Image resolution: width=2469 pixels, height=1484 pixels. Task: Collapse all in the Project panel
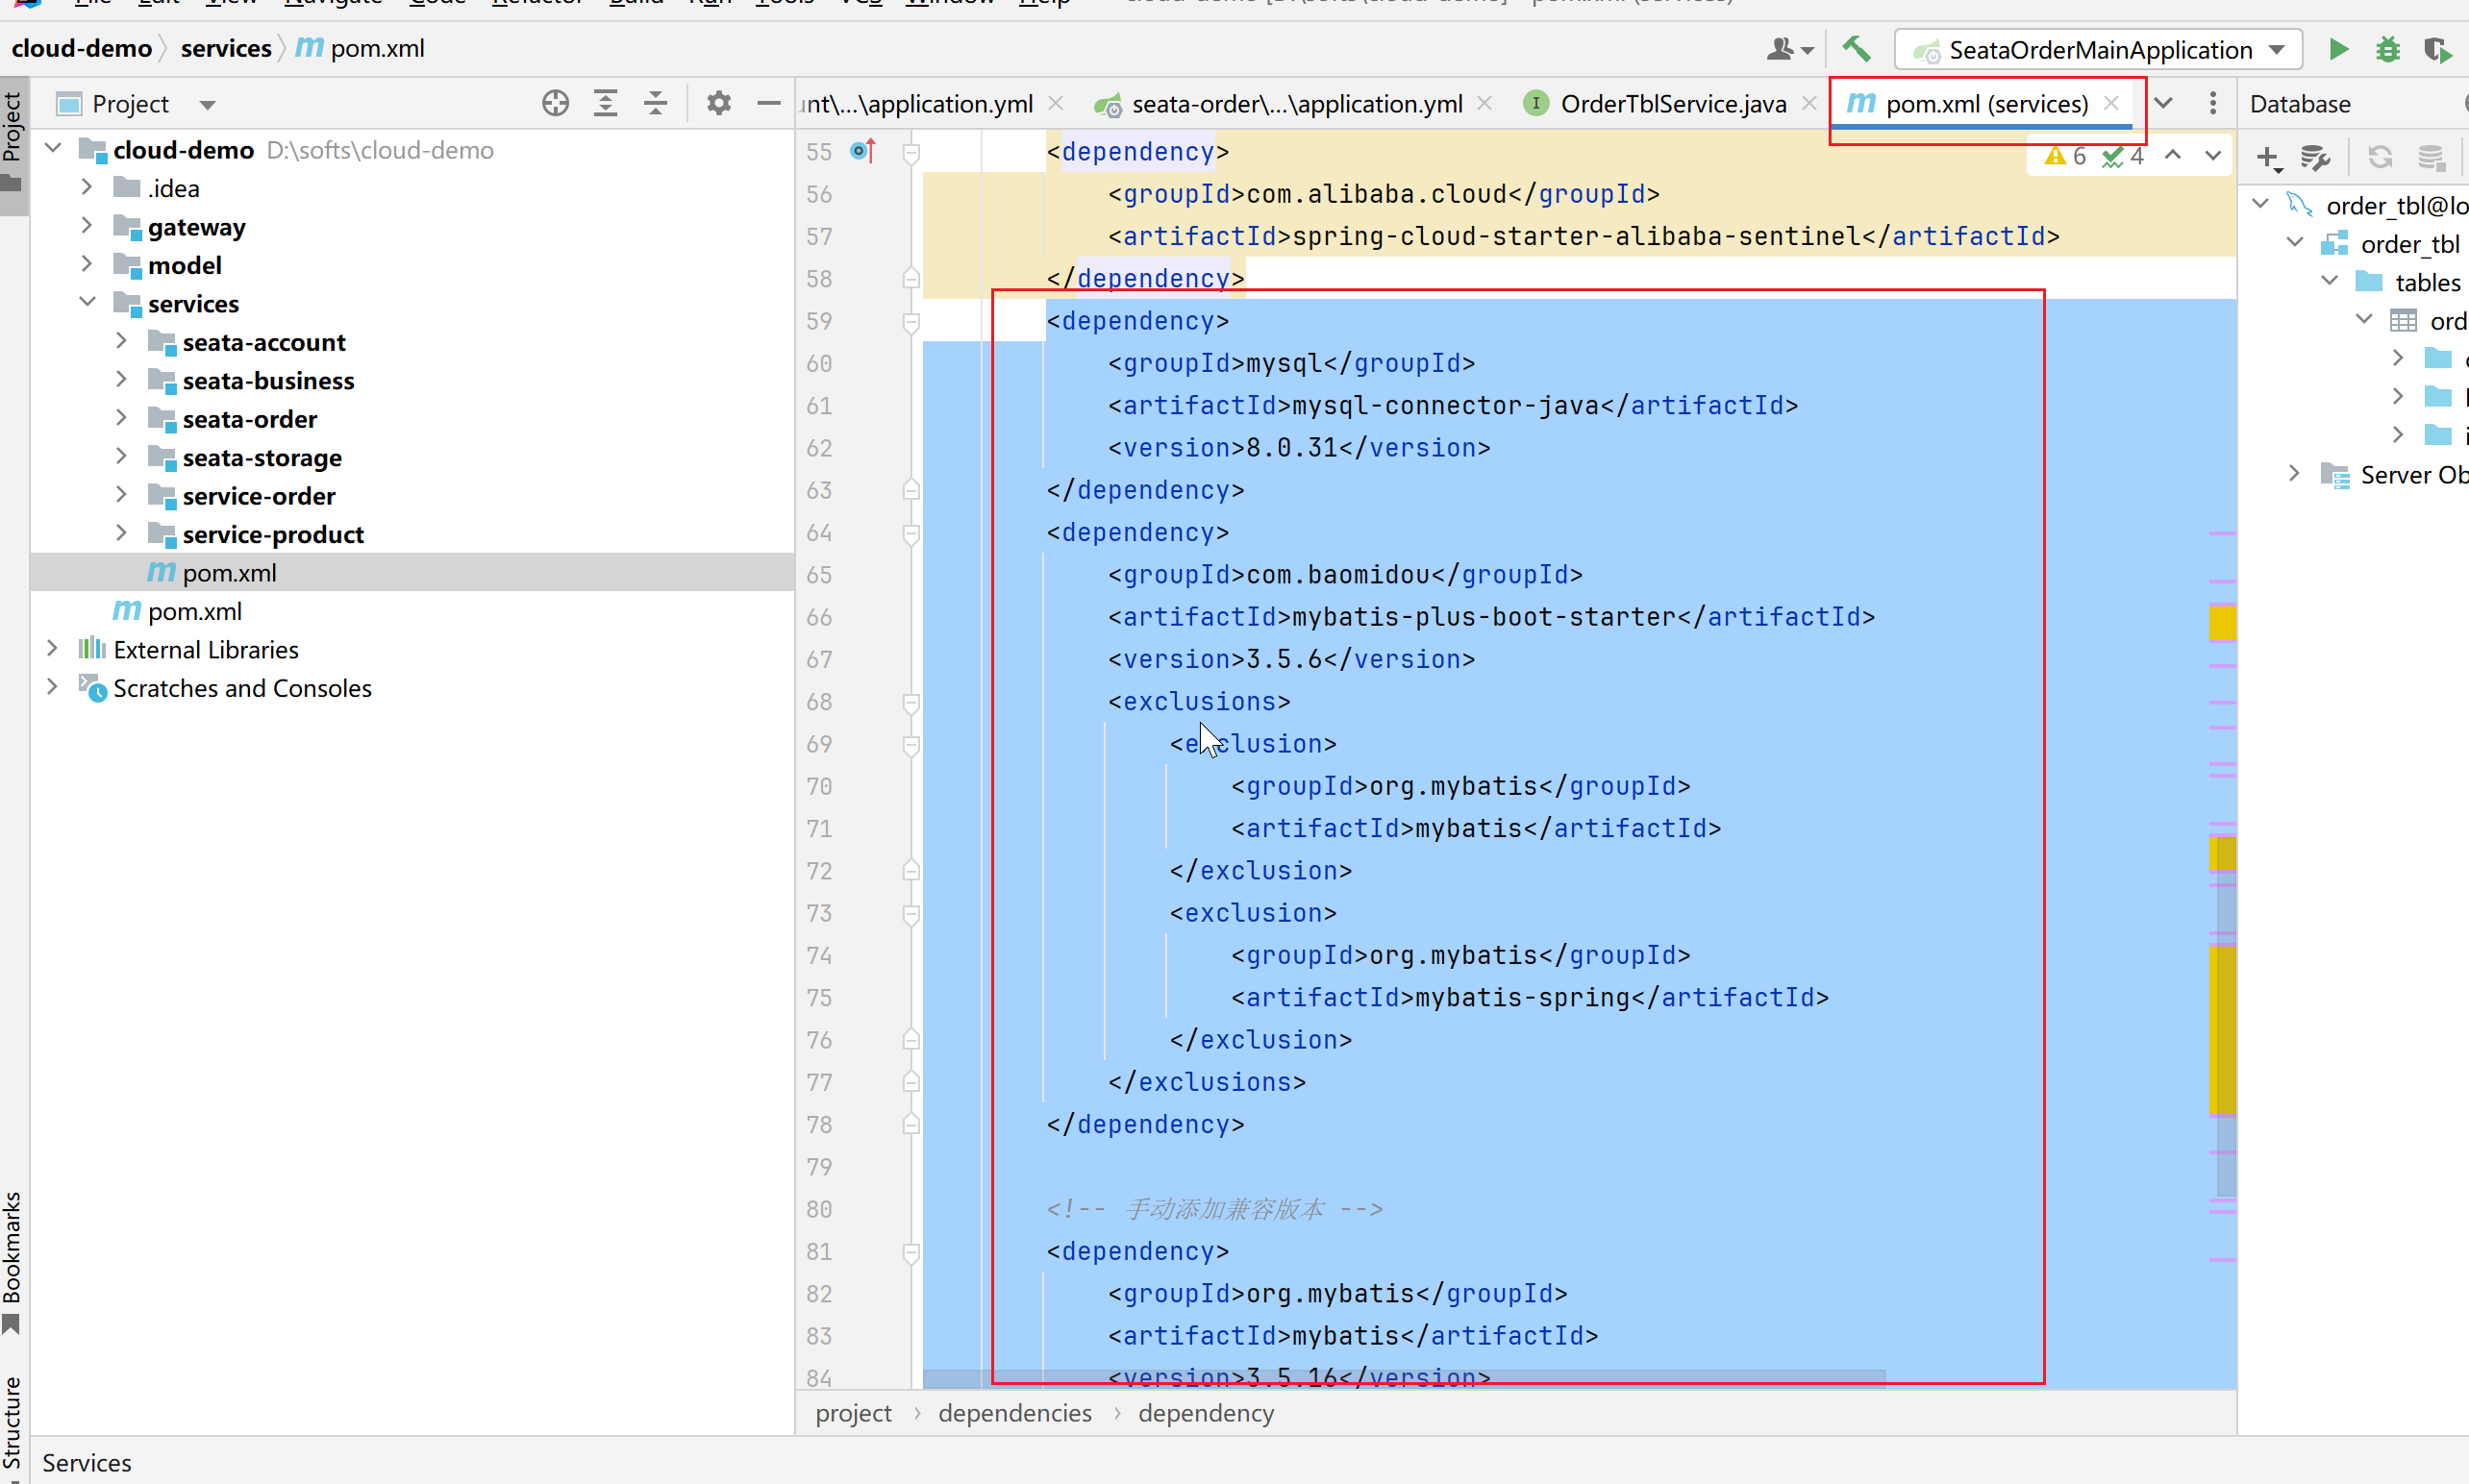655,103
